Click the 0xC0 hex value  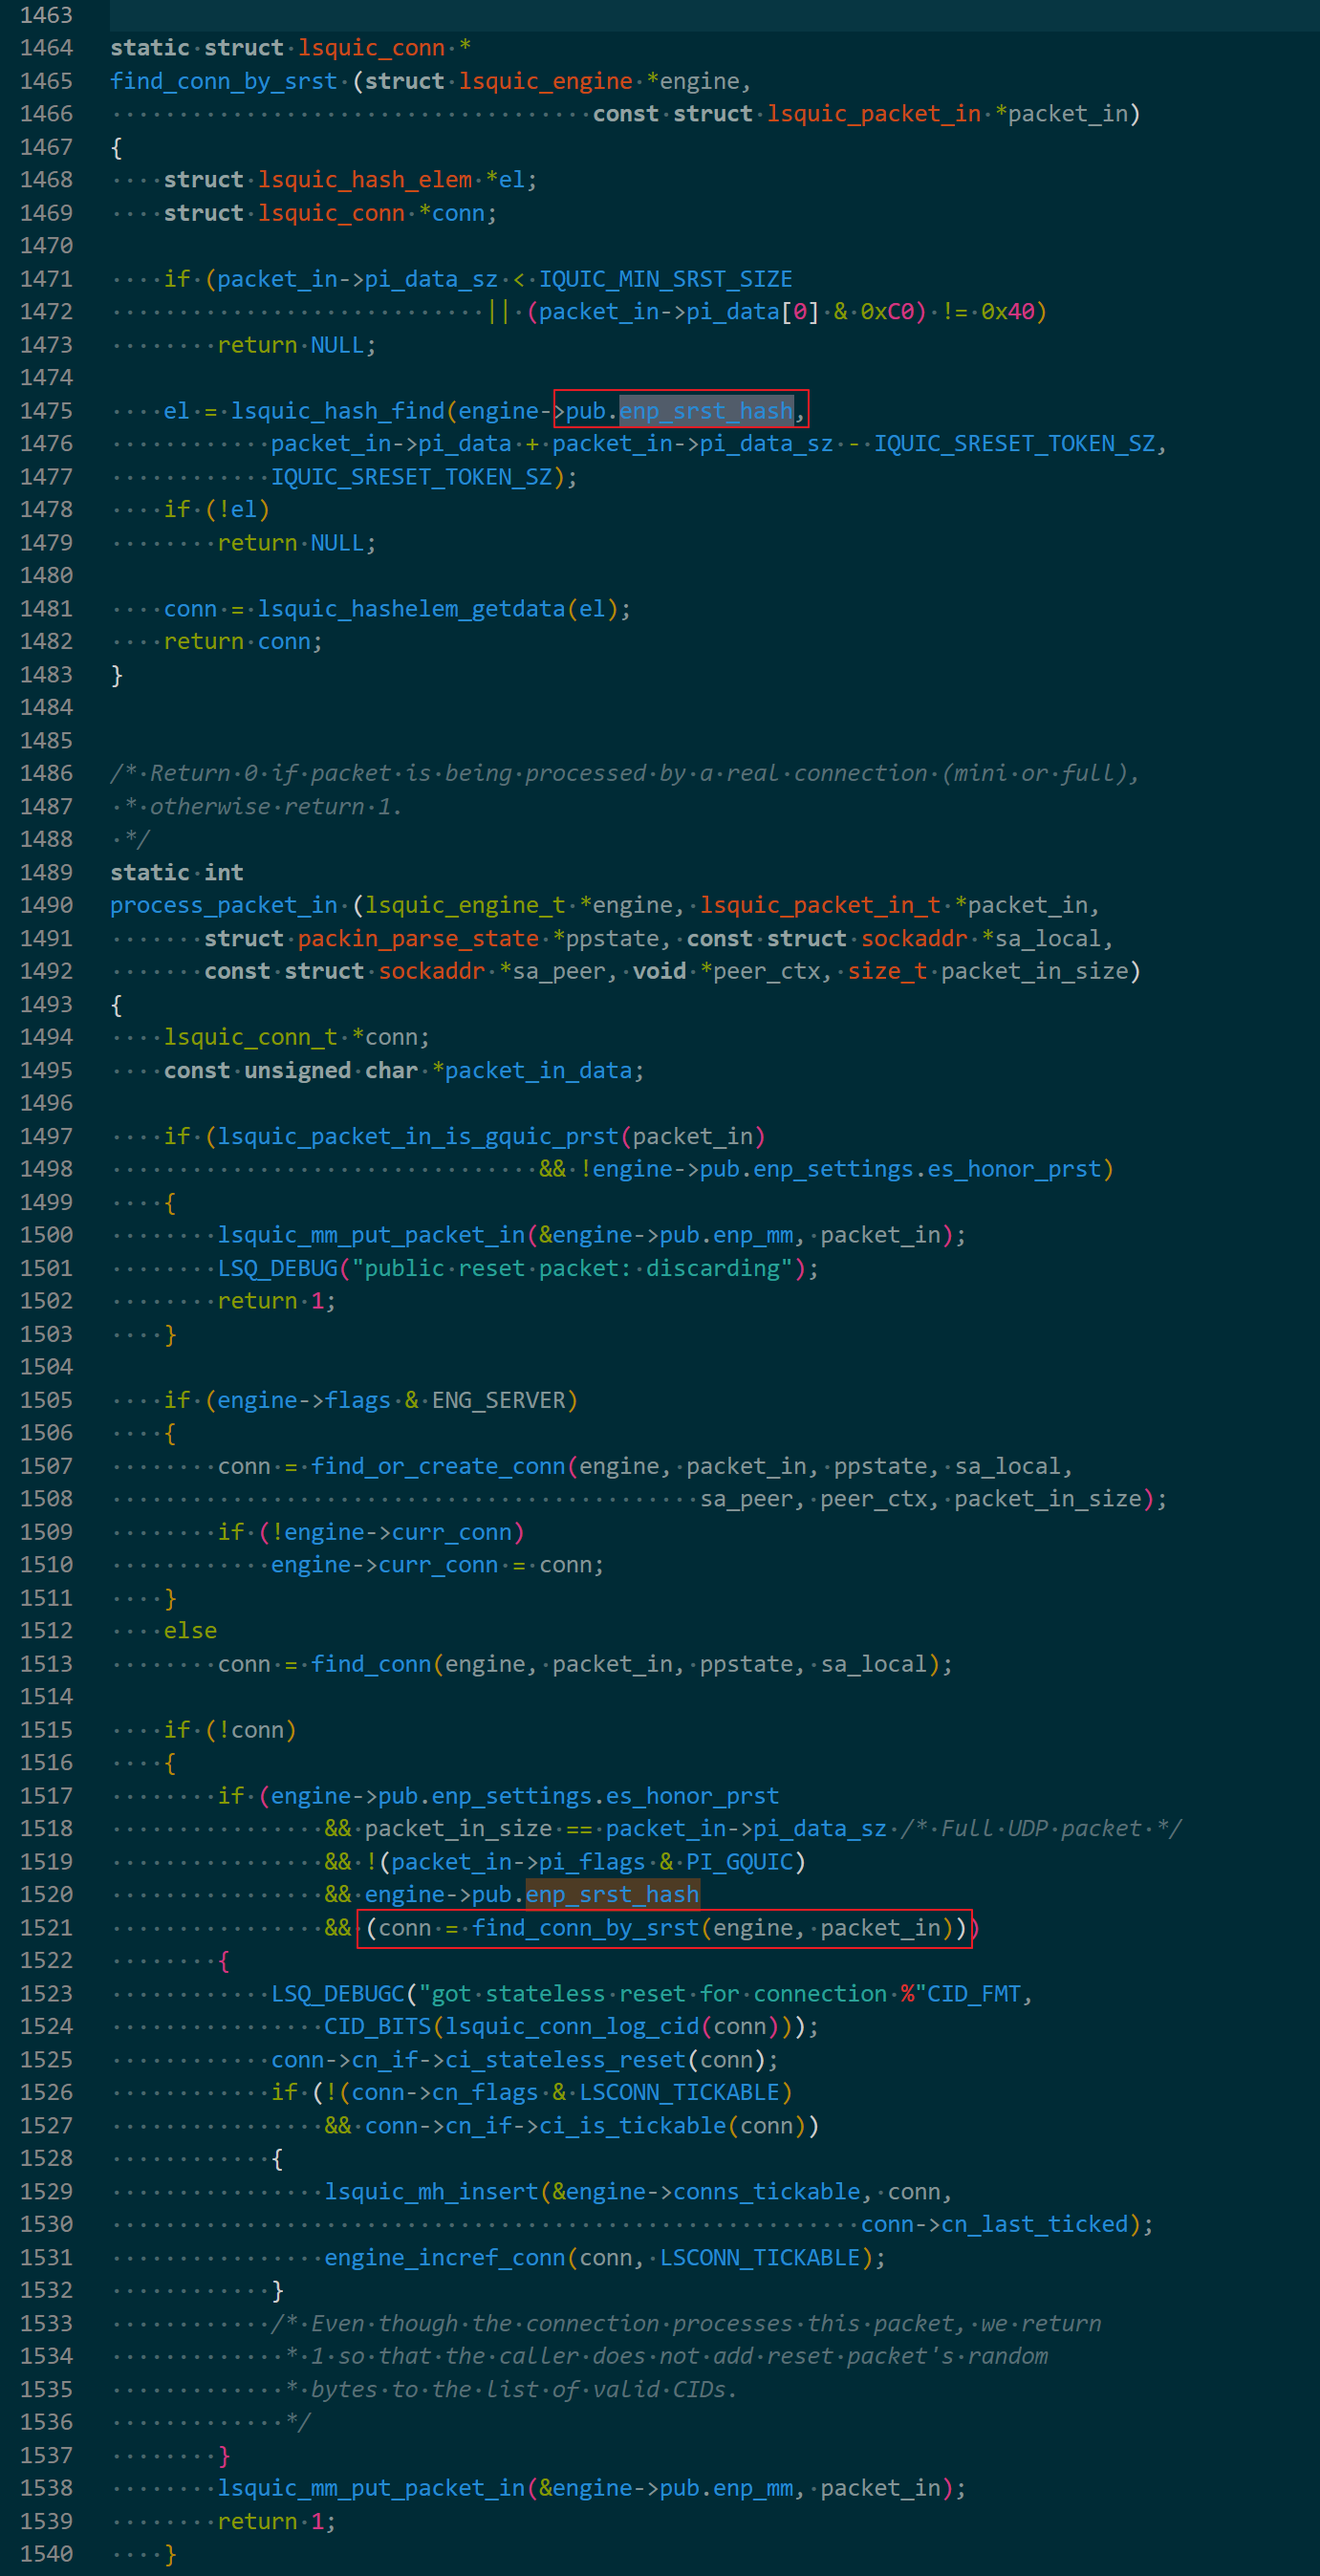887,311
